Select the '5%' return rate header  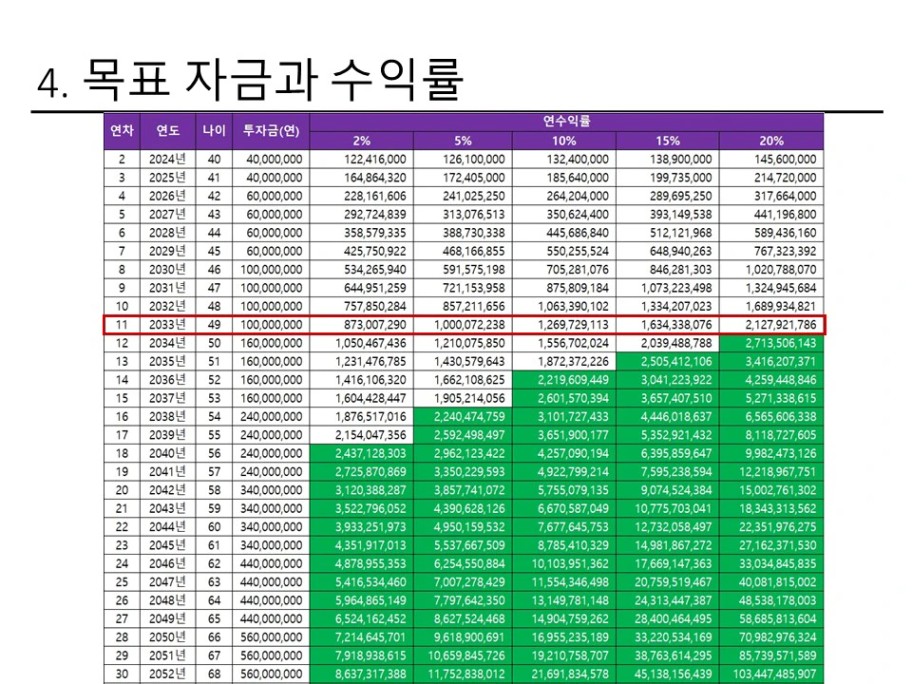point(463,141)
